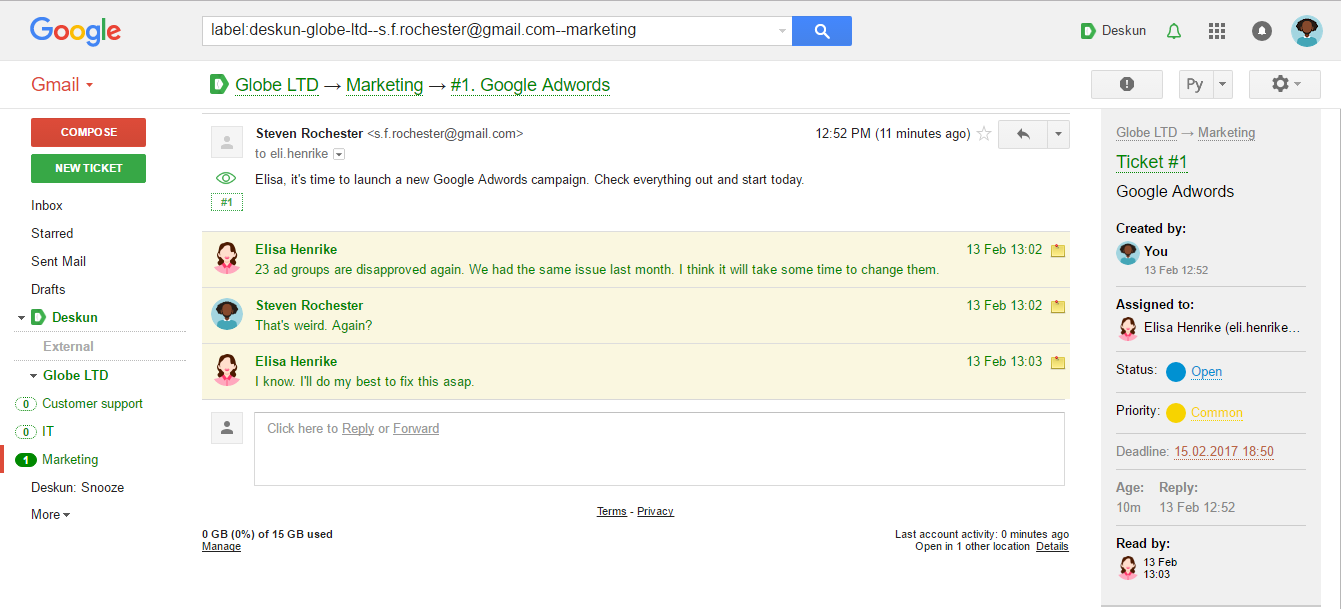Click the COMPOSE button
The image size is (1341, 609).
[x=88, y=132]
